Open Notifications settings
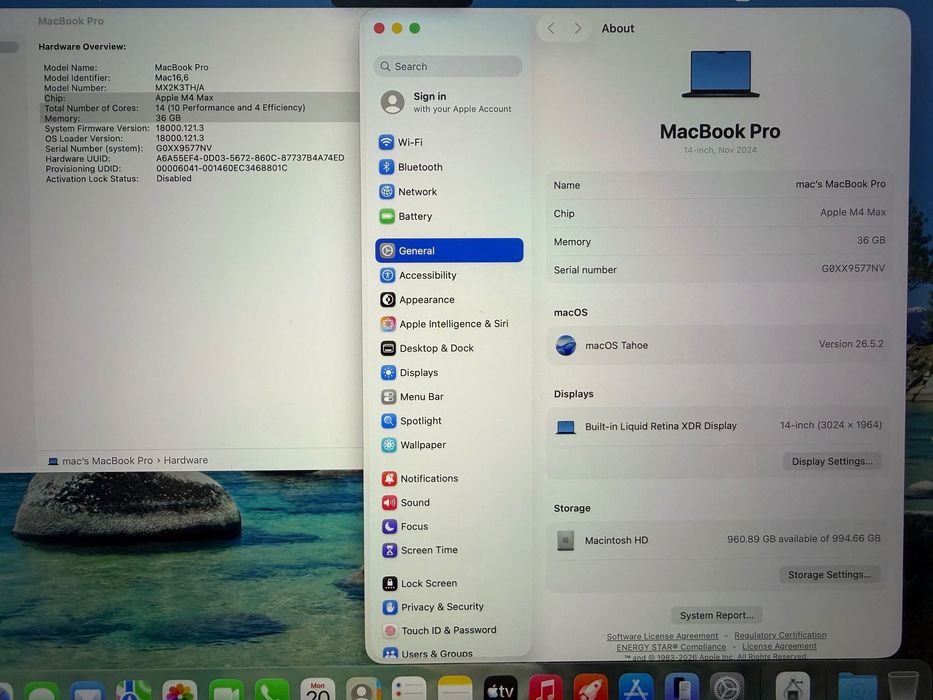The width and height of the screenshot is (933, 700). 449,479
